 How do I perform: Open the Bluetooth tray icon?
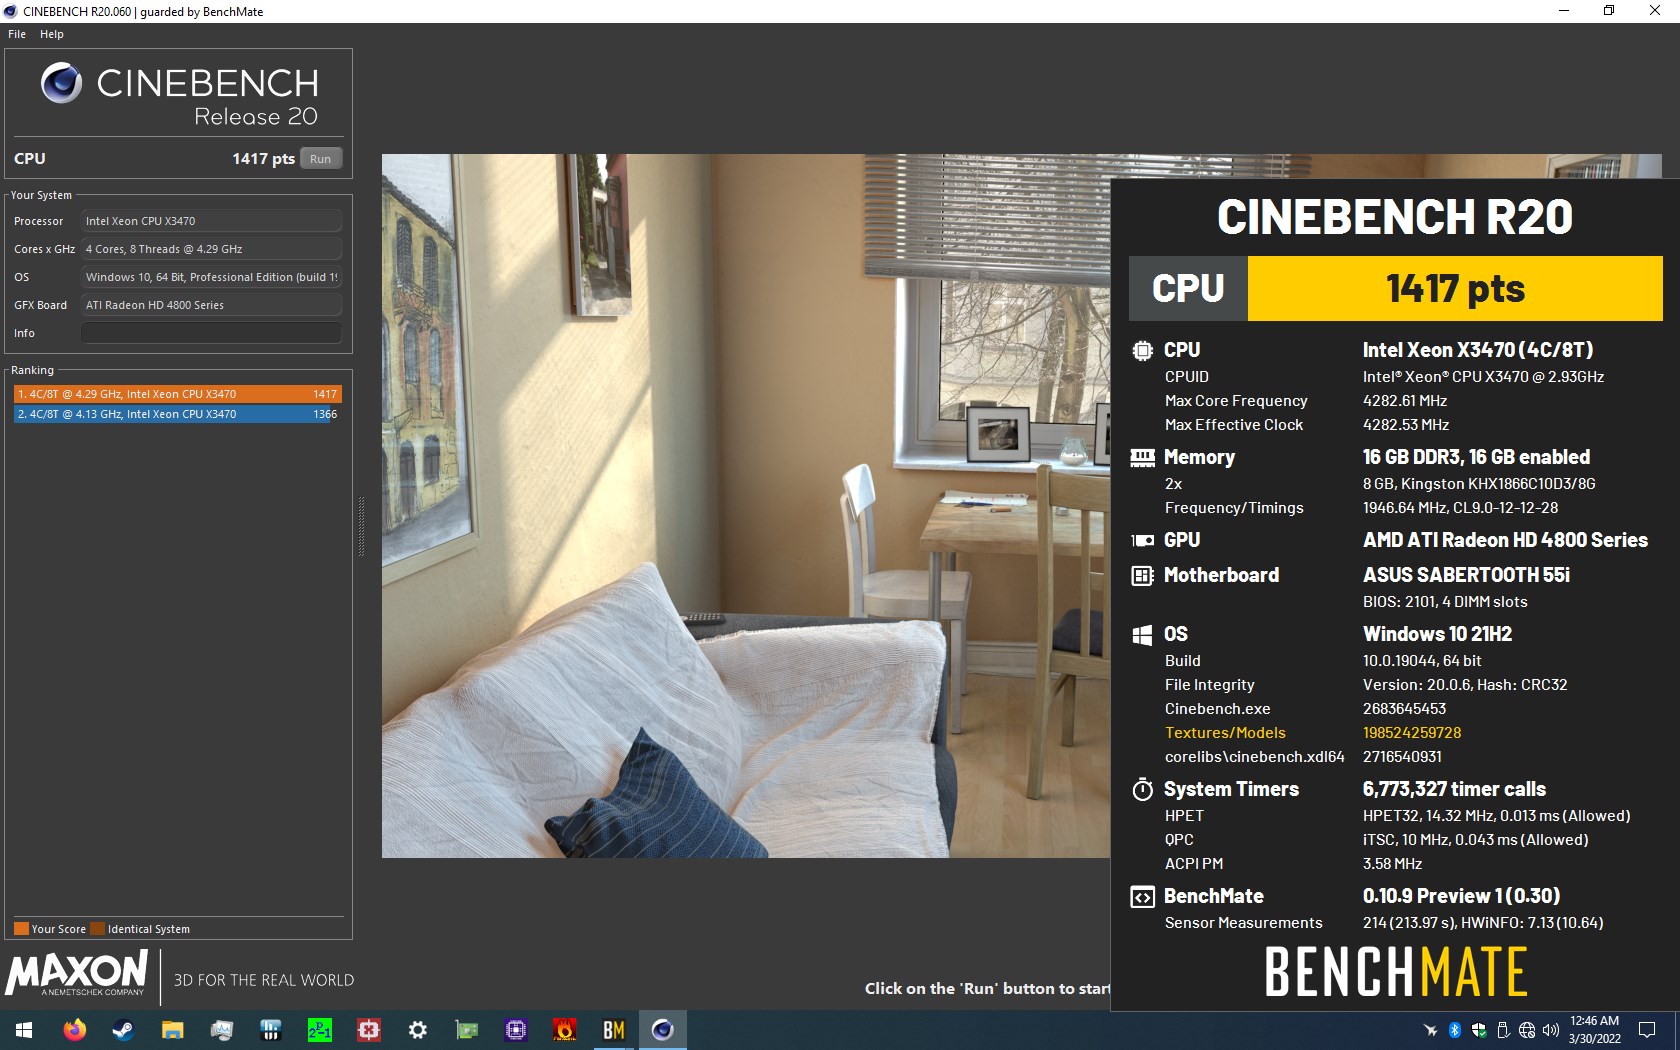[1455, 1030]
